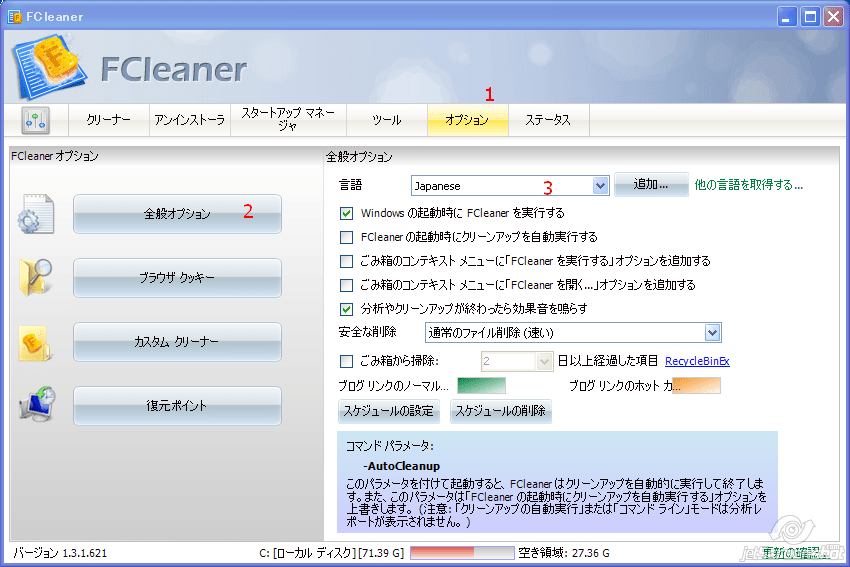Open the RecycleBinEx link
The width and height of the screenshot is (850, 567).
tap(697, 361)
